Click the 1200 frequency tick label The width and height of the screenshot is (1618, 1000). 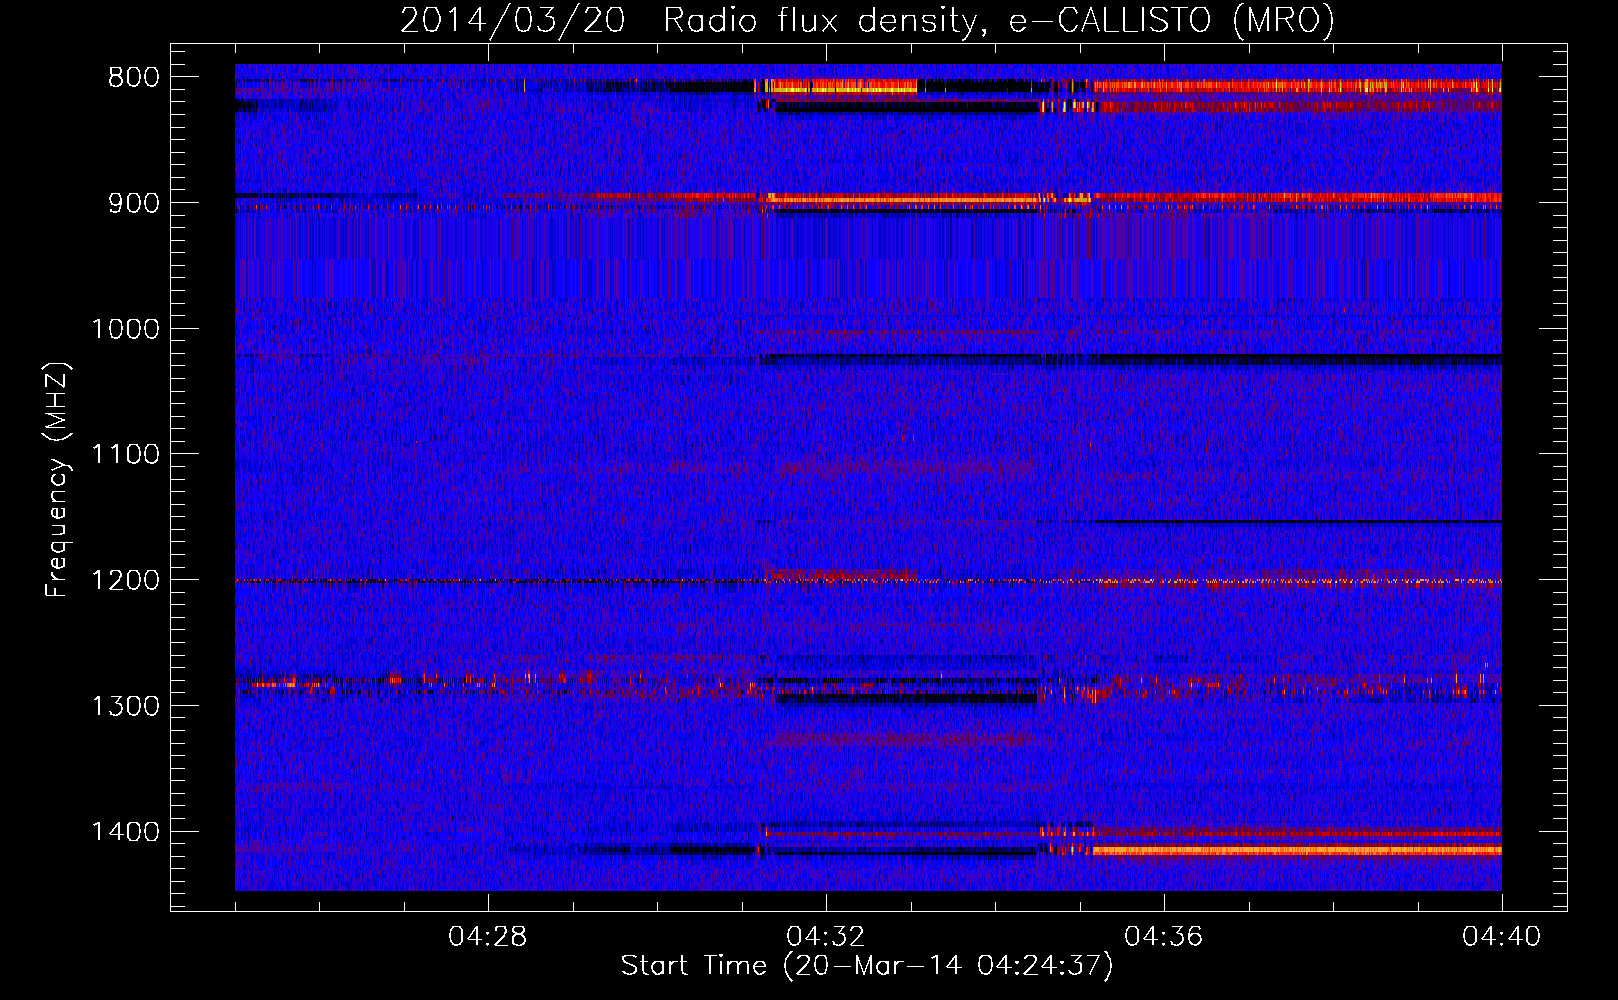pyautogui.click(x=125, y=581)
